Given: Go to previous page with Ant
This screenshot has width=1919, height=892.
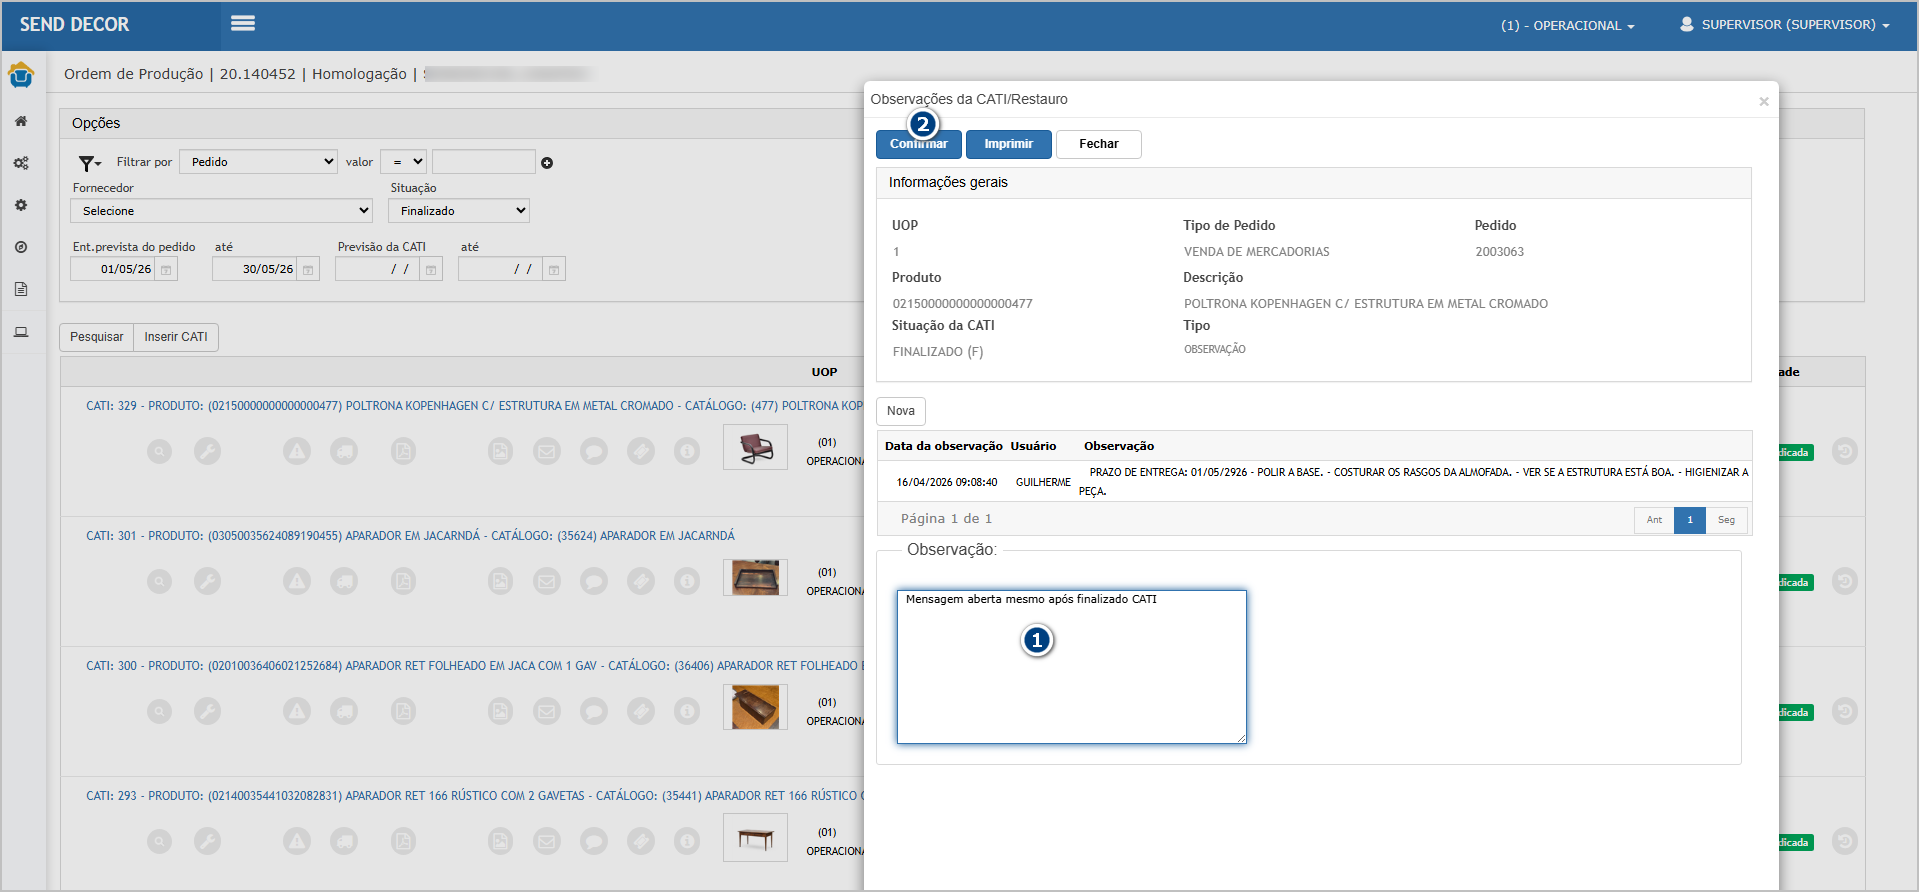Looking at the screenshot, I should click(1654, 520).
